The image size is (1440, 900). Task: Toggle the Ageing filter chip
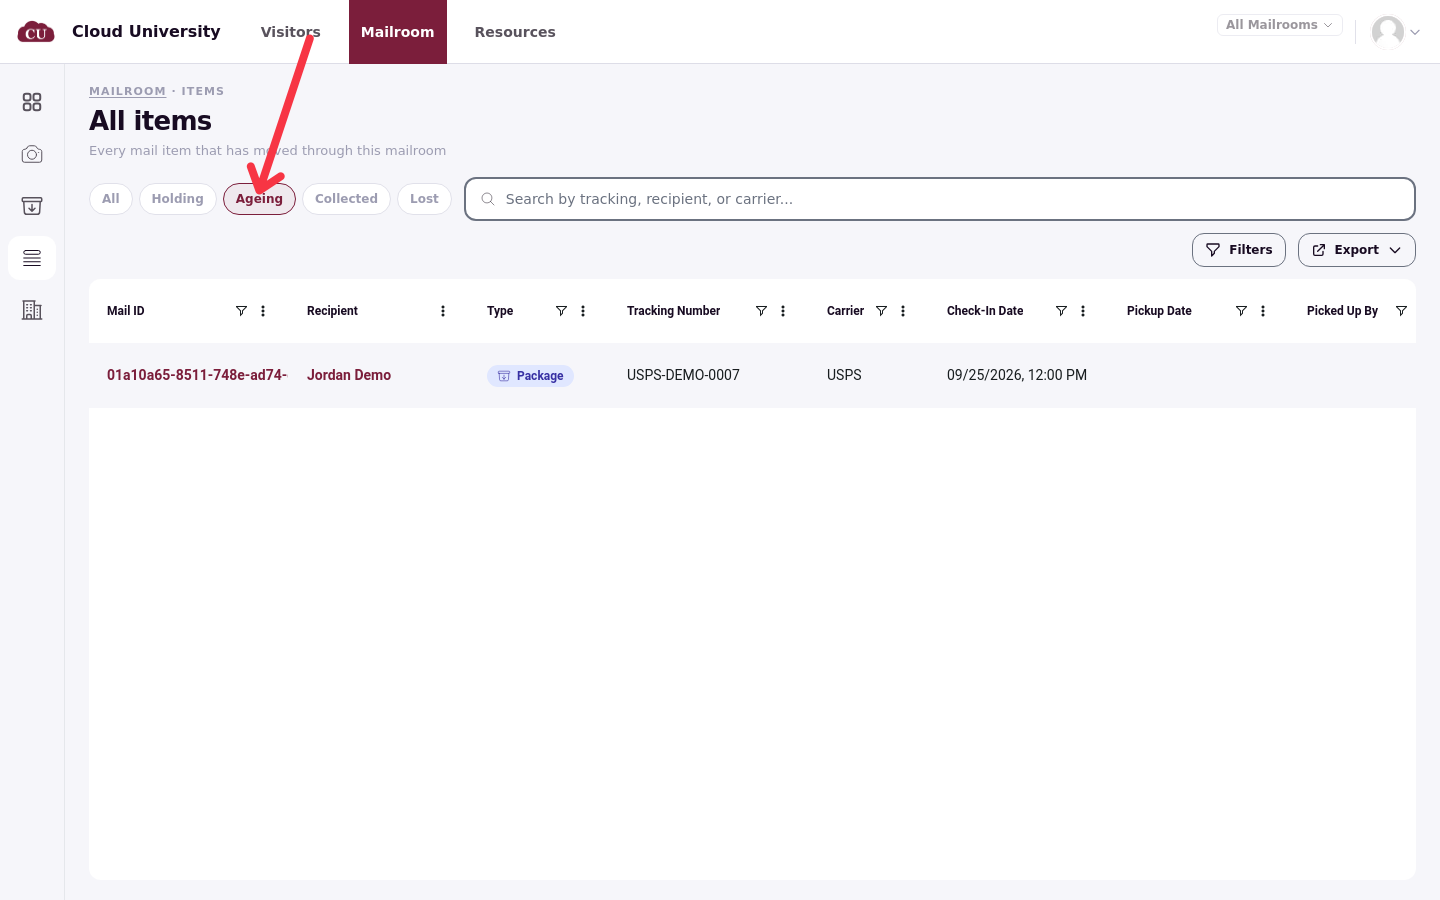[259, 199]
